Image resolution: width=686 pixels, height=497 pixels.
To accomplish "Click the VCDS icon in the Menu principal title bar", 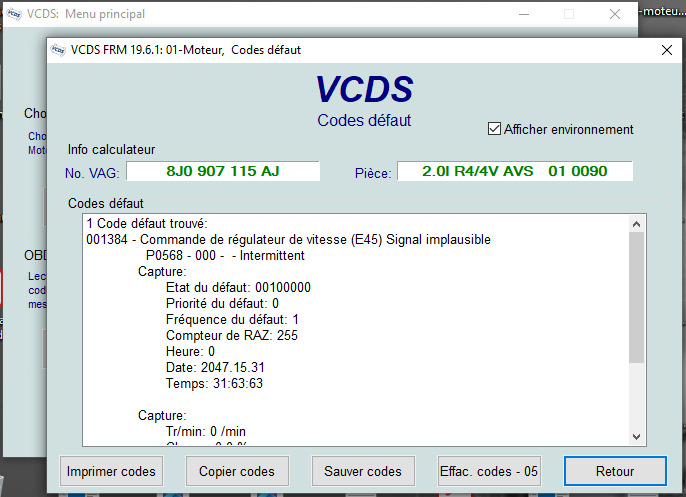I will 12,14.
